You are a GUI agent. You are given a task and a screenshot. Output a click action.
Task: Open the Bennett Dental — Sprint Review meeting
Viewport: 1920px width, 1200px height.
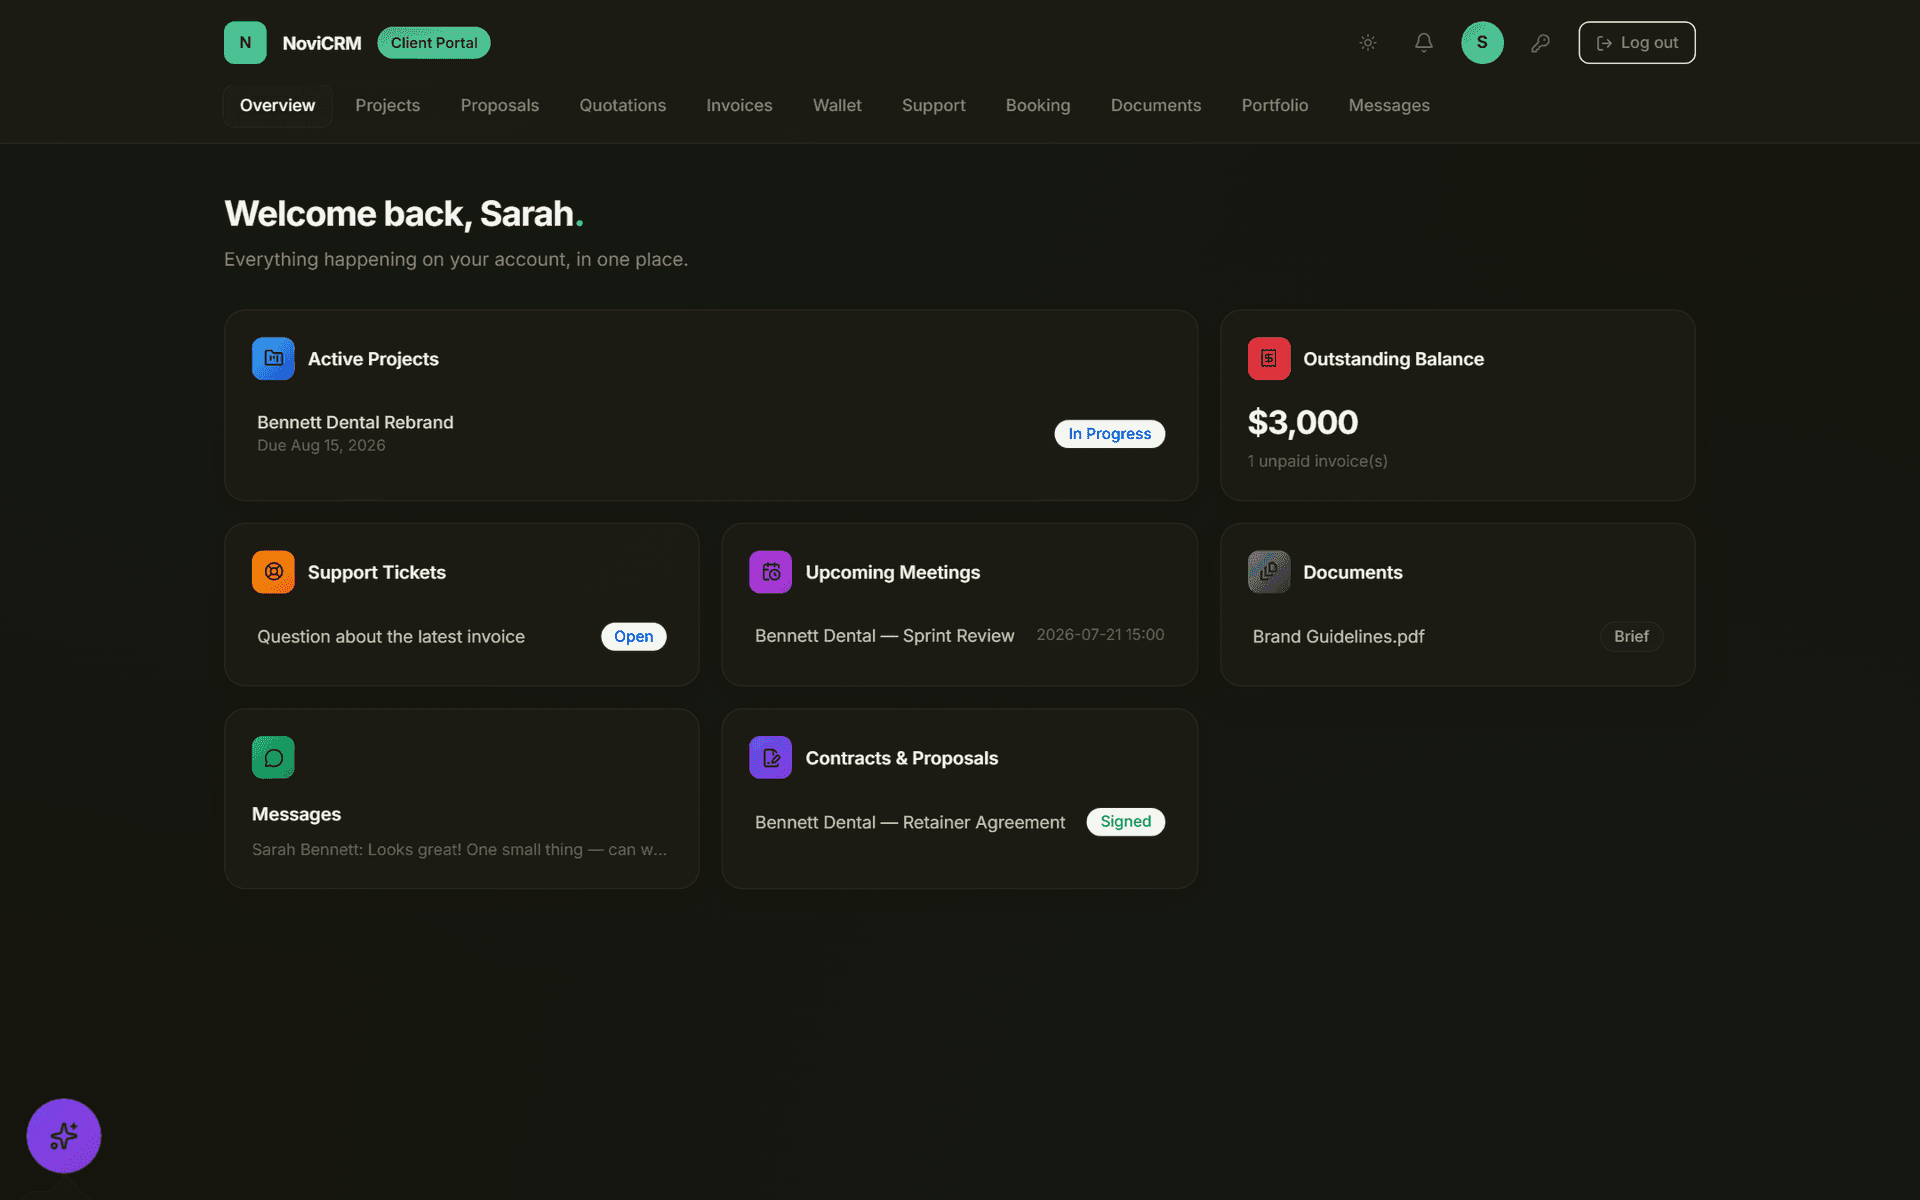pyautogui.click(x=885, y=636)
